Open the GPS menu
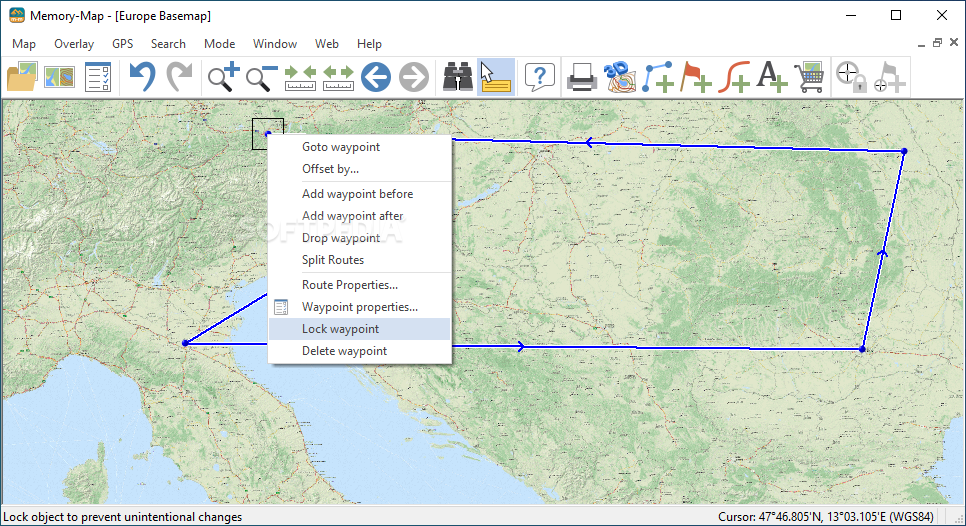Viewport: 966px width, 526px height. (123, 44)
